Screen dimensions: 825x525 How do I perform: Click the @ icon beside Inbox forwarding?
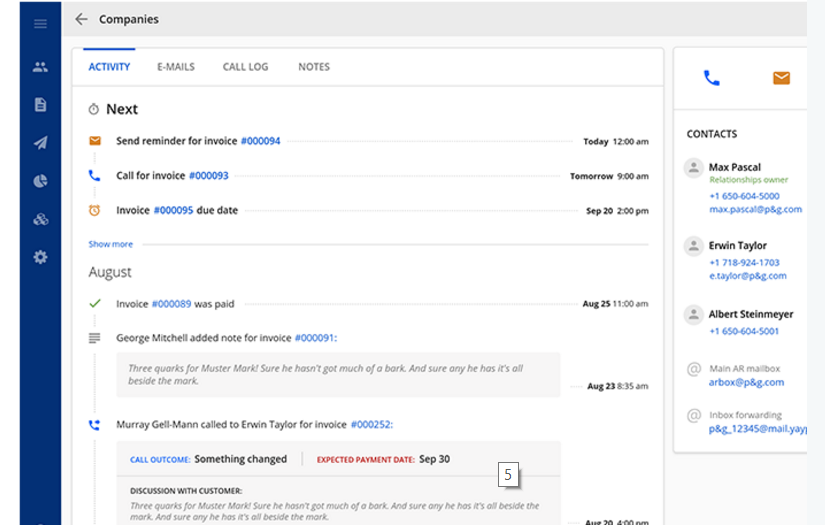[694, 416]
